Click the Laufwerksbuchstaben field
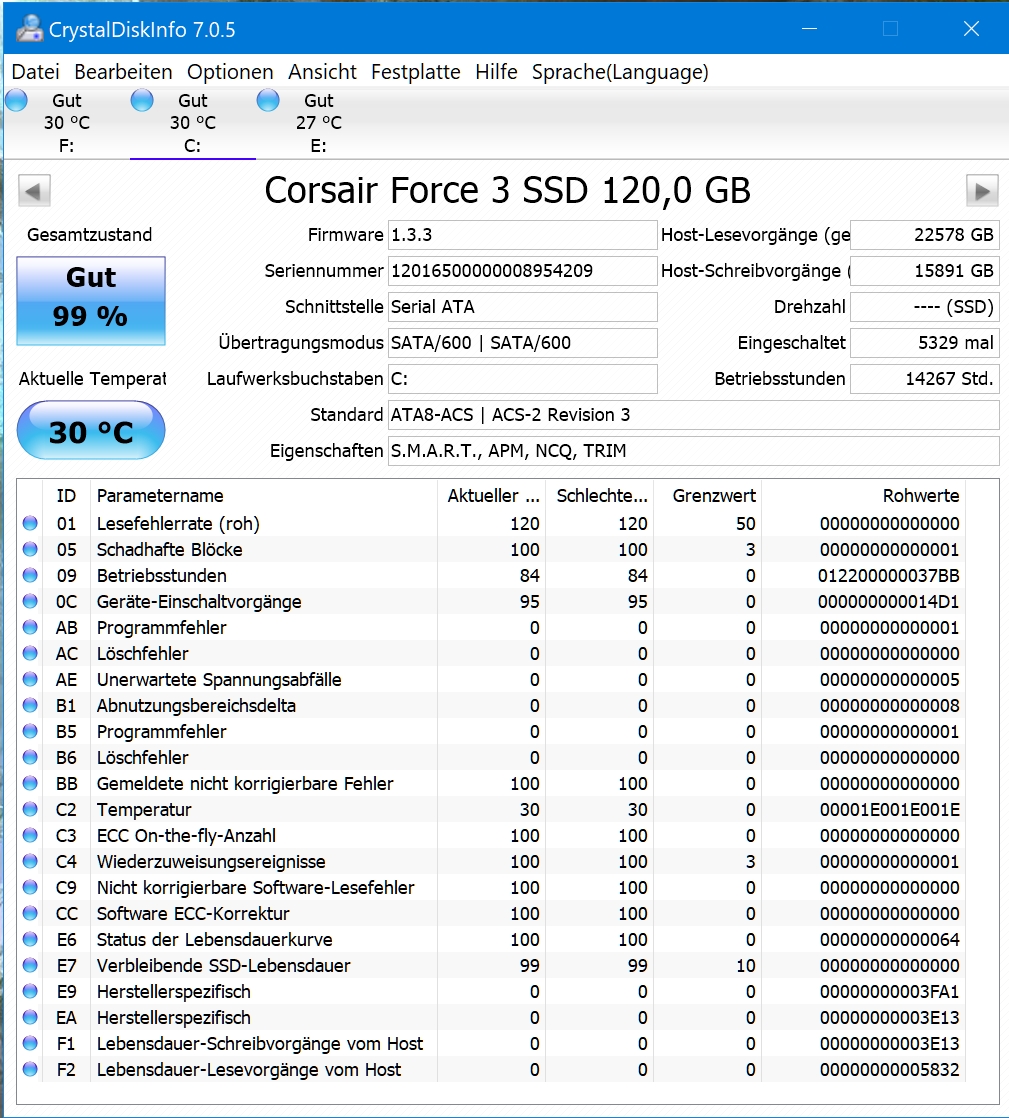The image size is (1009, 1118). pos(523,379)
